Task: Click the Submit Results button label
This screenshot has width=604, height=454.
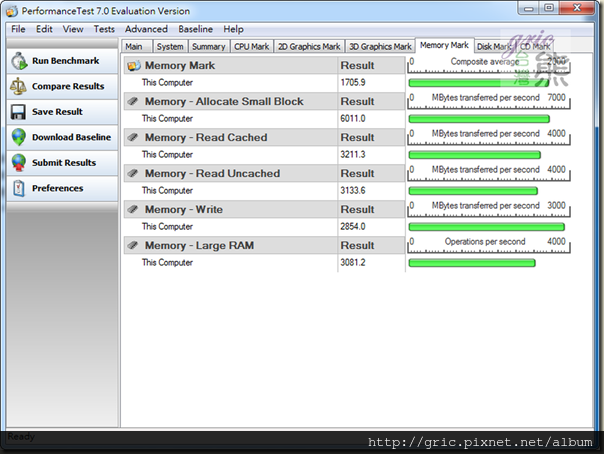Action: point(64,163)
